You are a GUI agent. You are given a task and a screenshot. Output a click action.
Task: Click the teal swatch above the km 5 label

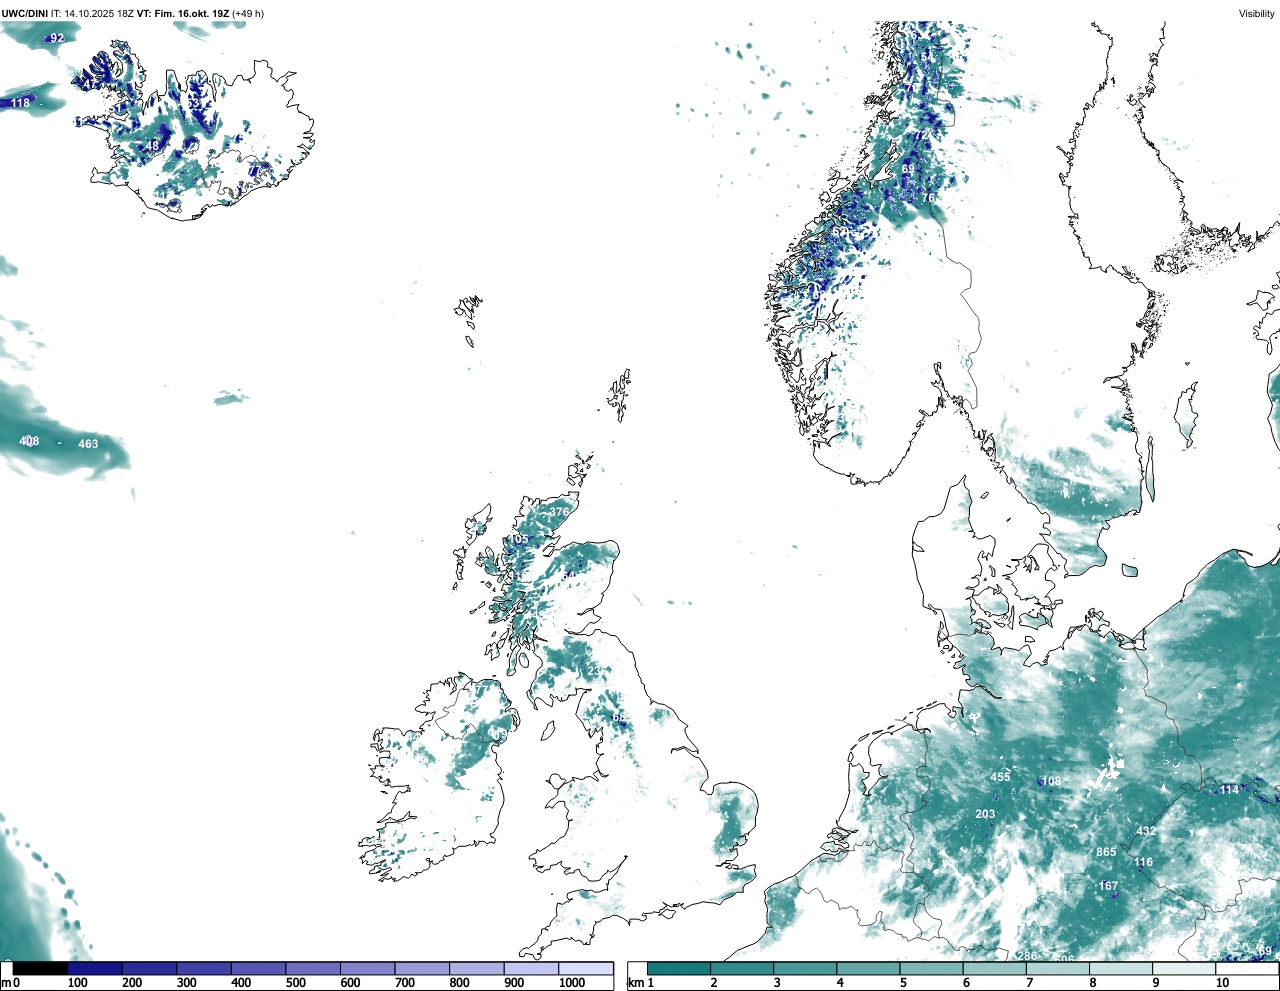click(934, 968)
